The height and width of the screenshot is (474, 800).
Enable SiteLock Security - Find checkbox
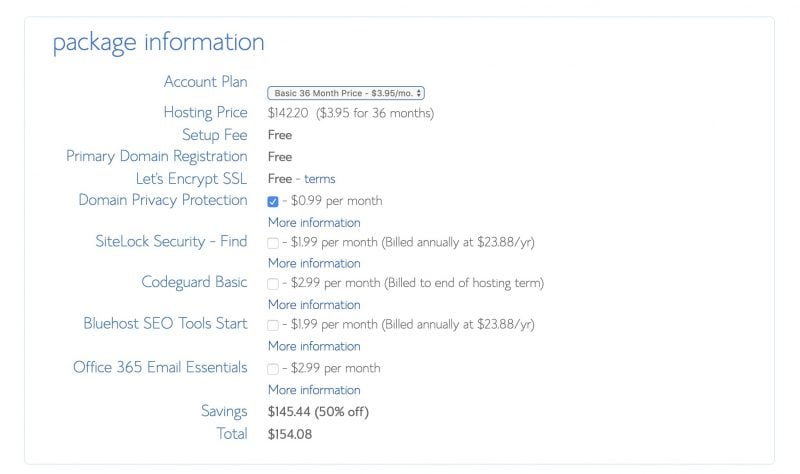pyautogui.click(x=273, y=243)
